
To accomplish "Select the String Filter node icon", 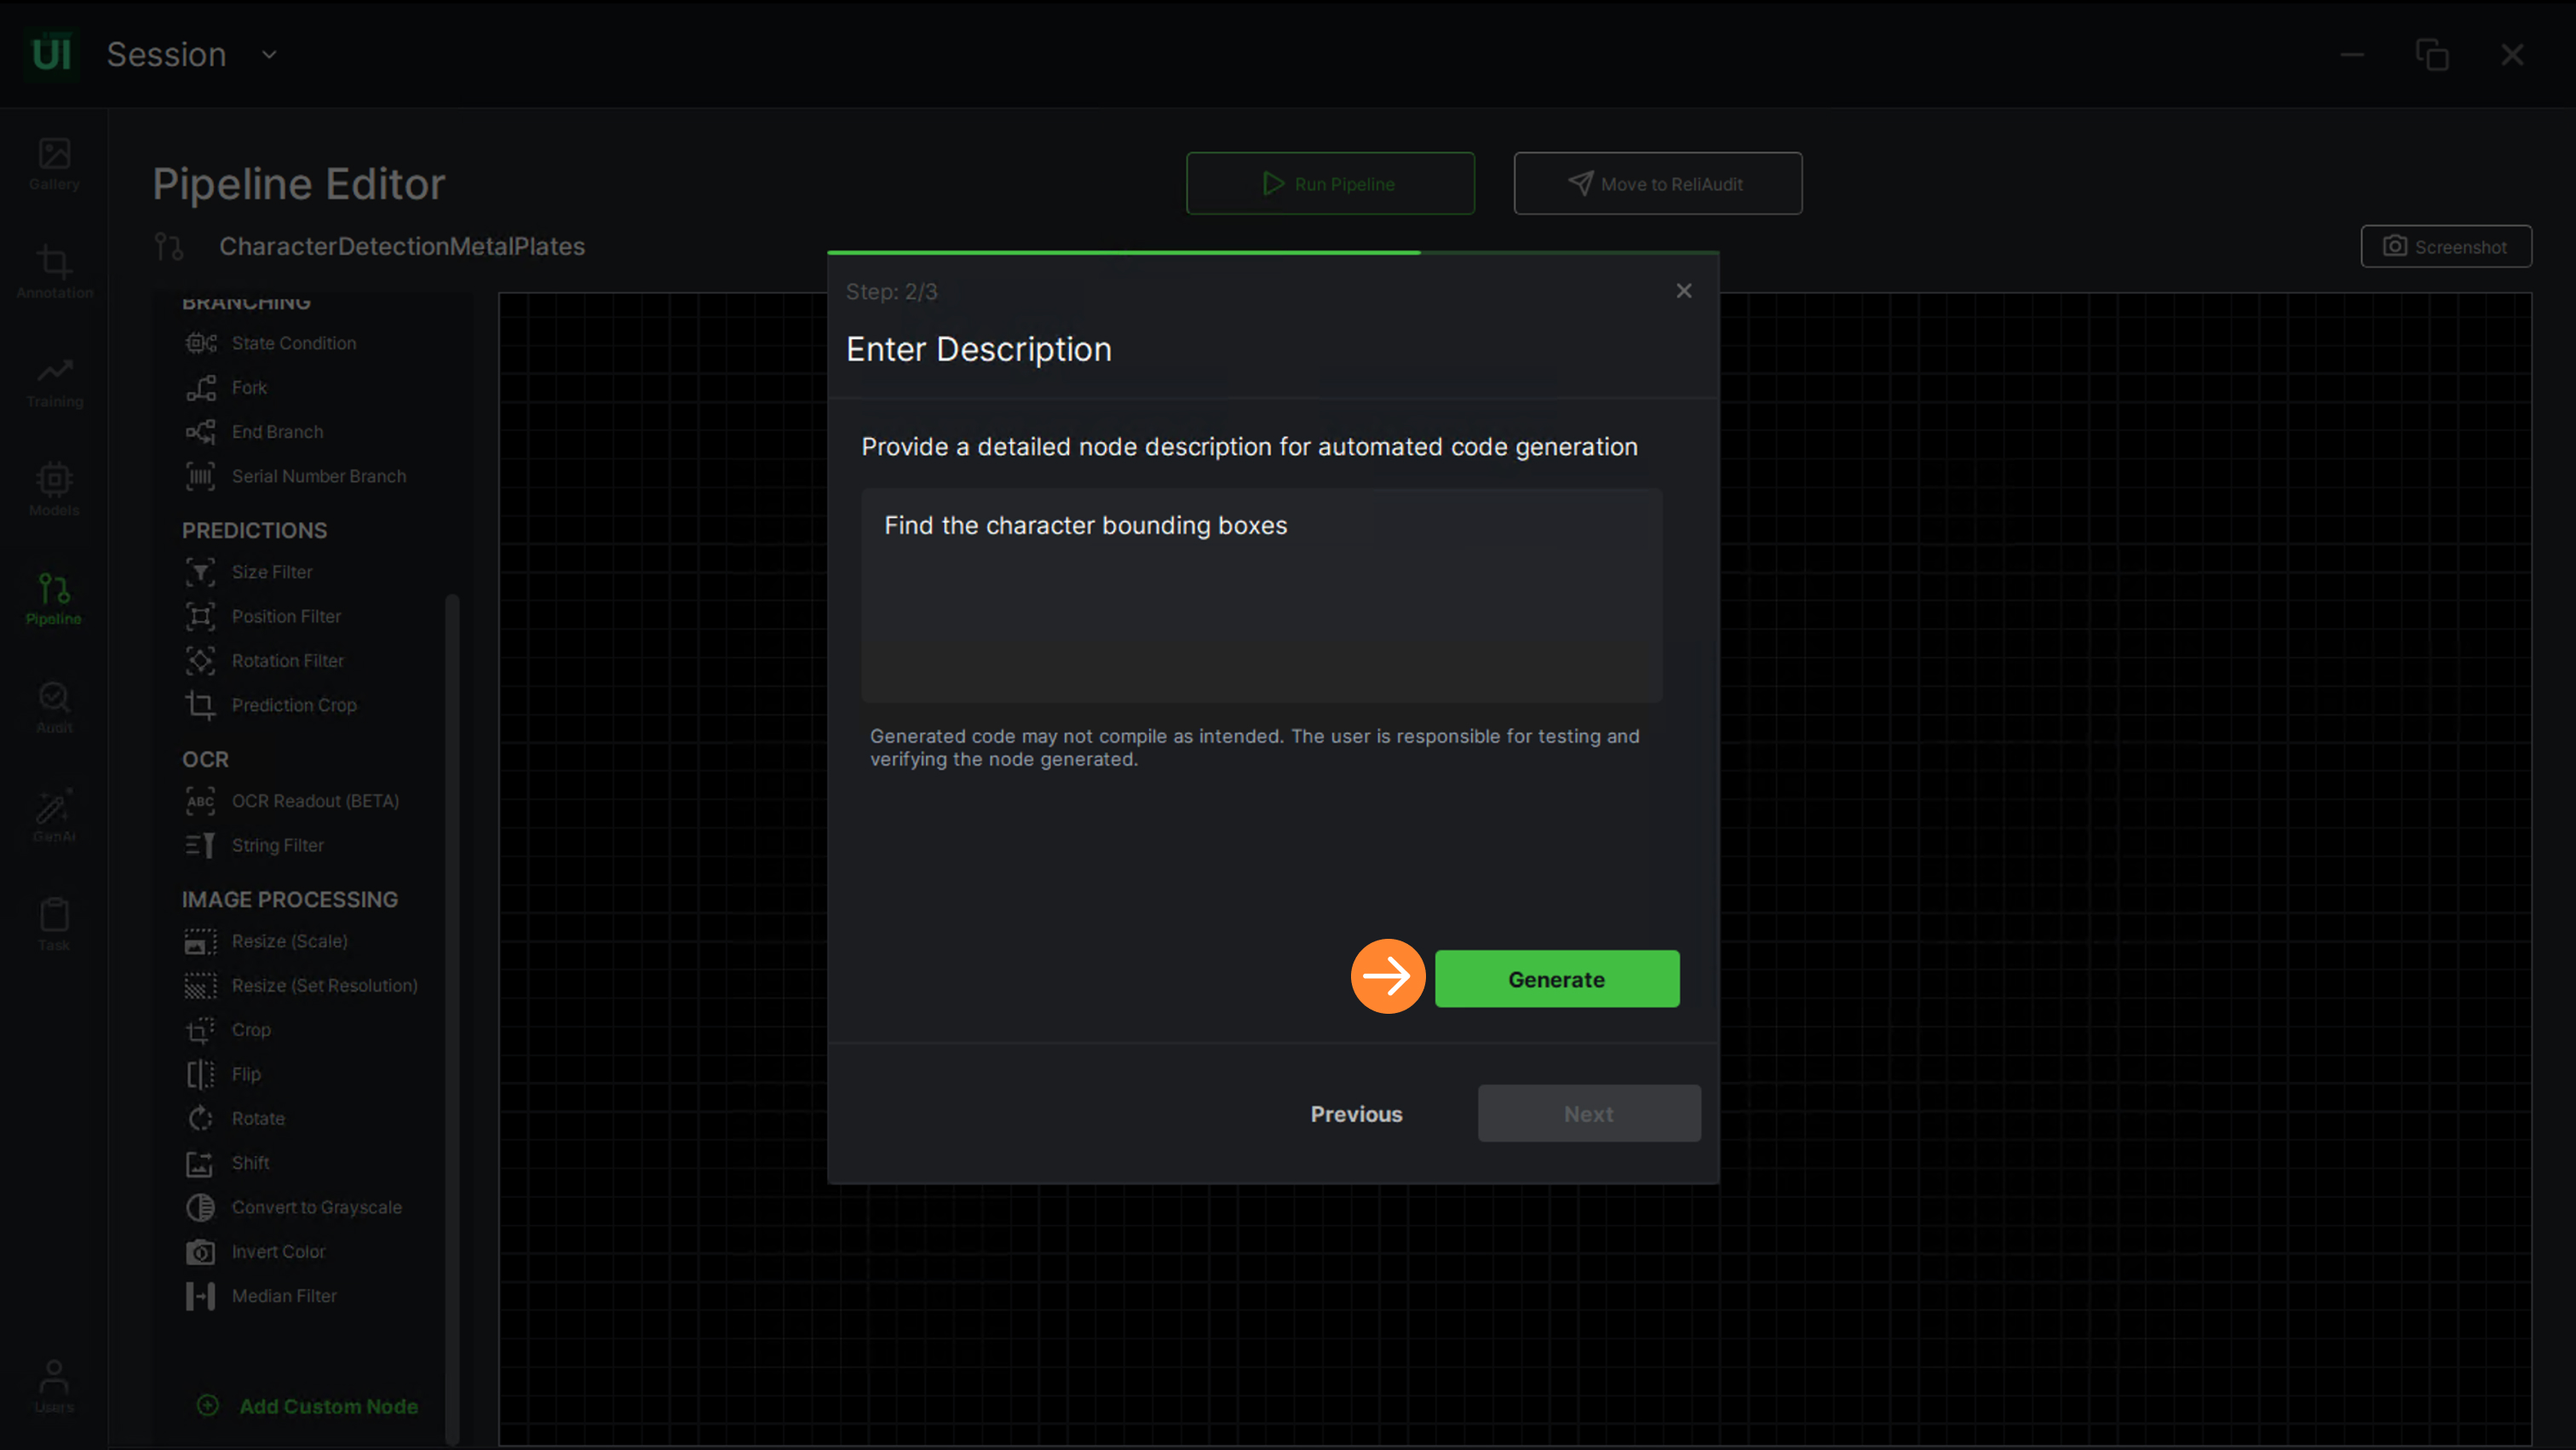I will pos(201,845).
